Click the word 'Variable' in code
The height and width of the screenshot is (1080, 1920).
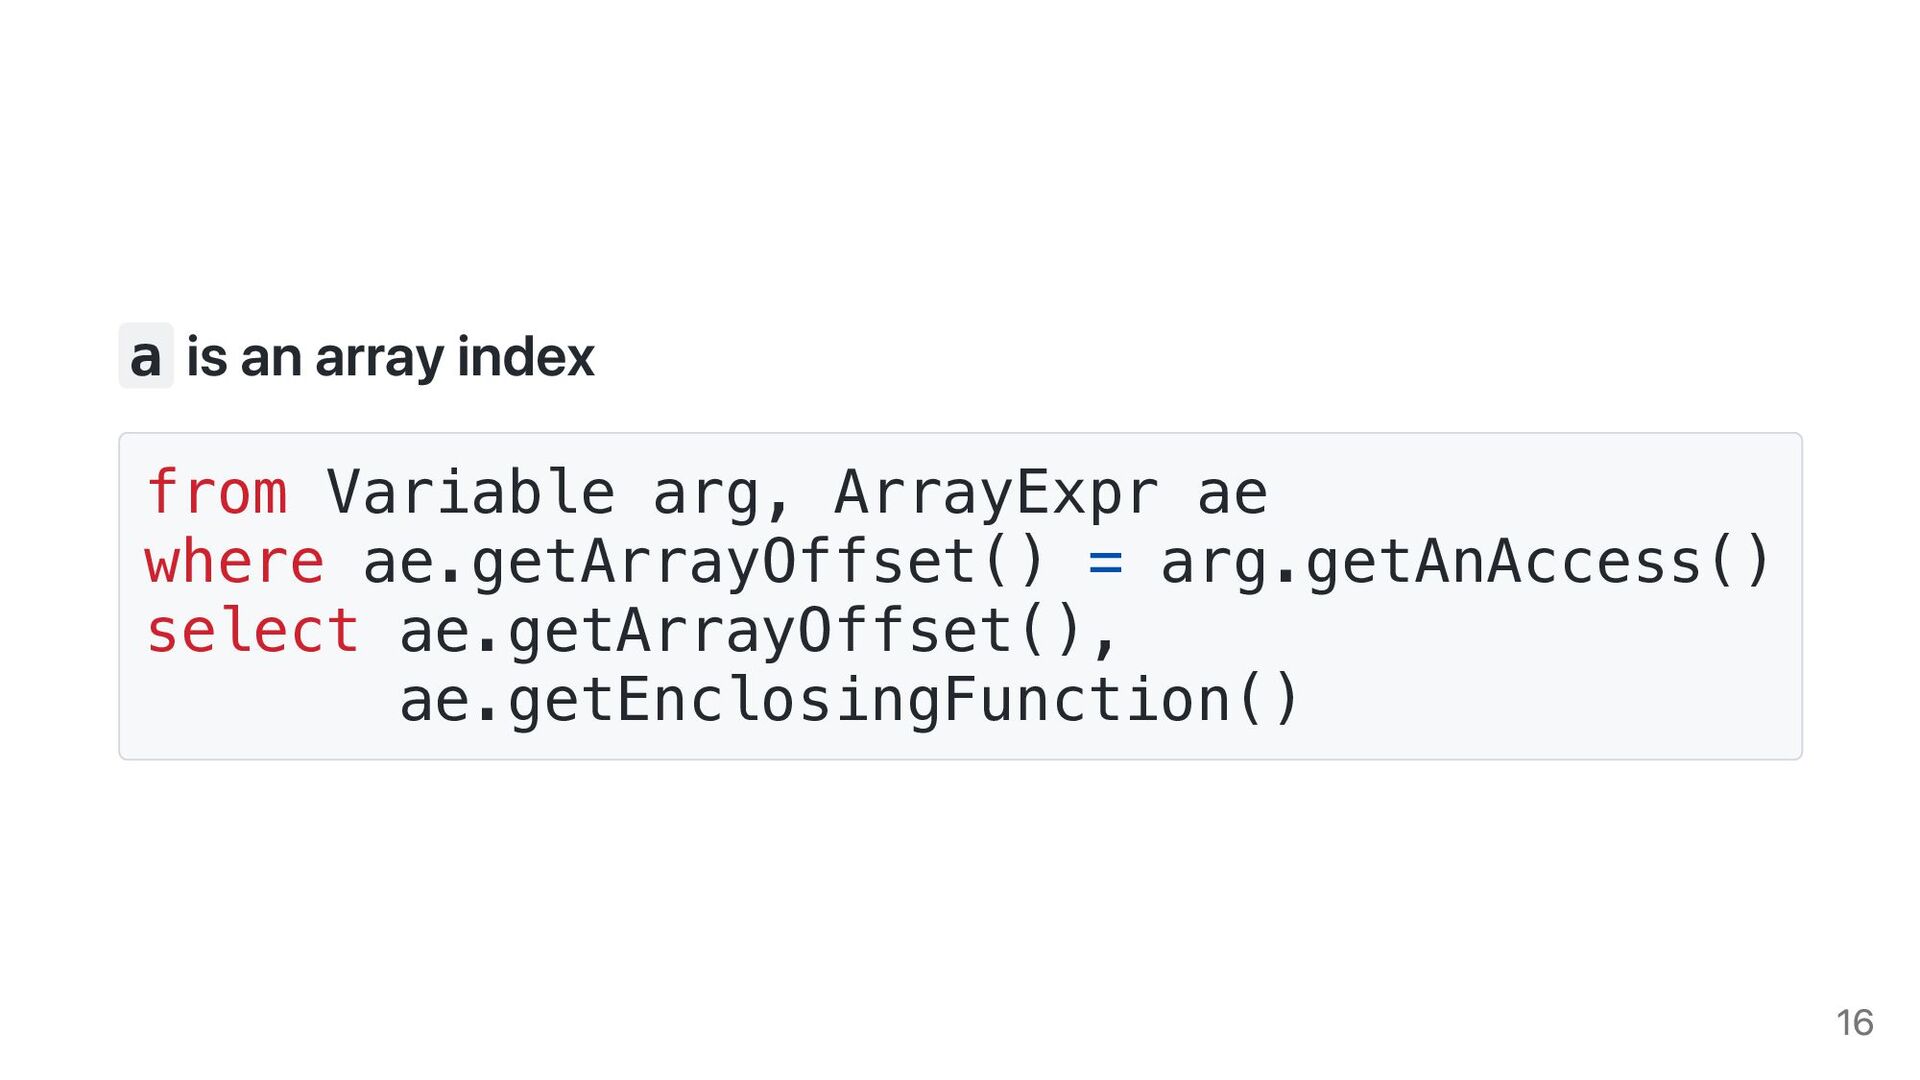[x=470, y=492]
